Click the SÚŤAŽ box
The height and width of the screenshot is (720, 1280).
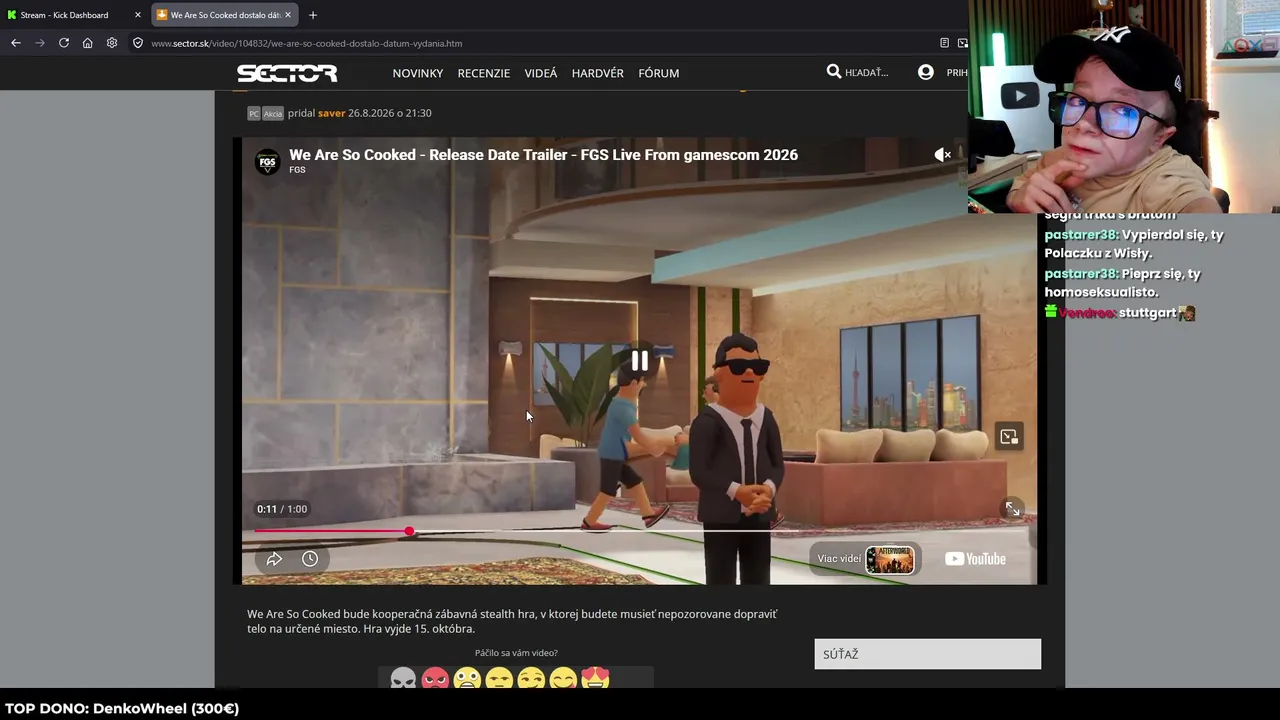click(927, 654)
